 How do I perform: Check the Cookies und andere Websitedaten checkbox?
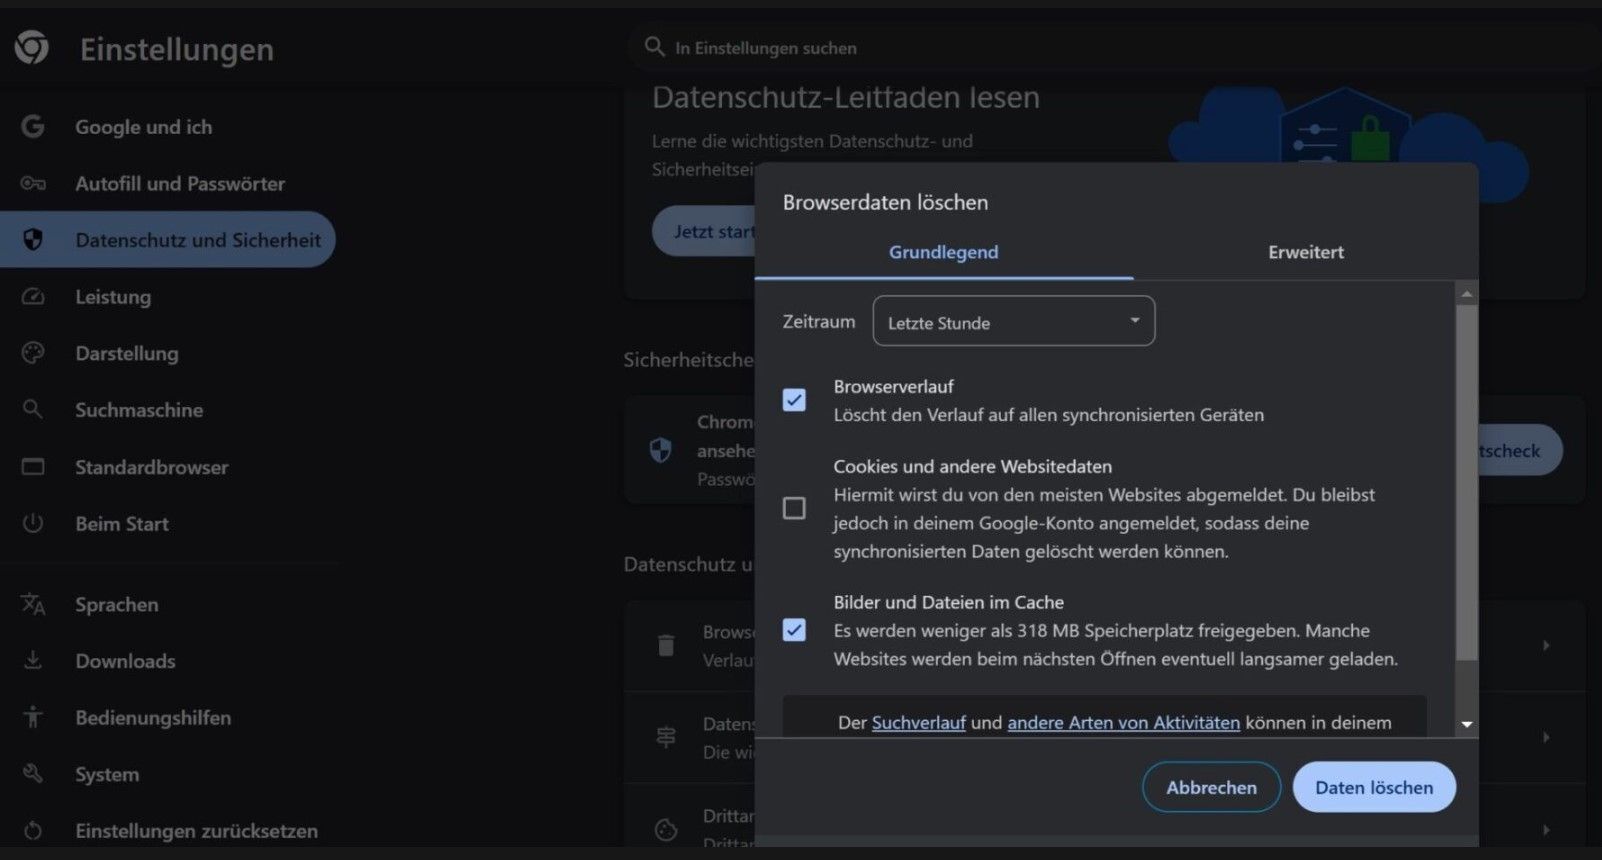click(794, 508)
